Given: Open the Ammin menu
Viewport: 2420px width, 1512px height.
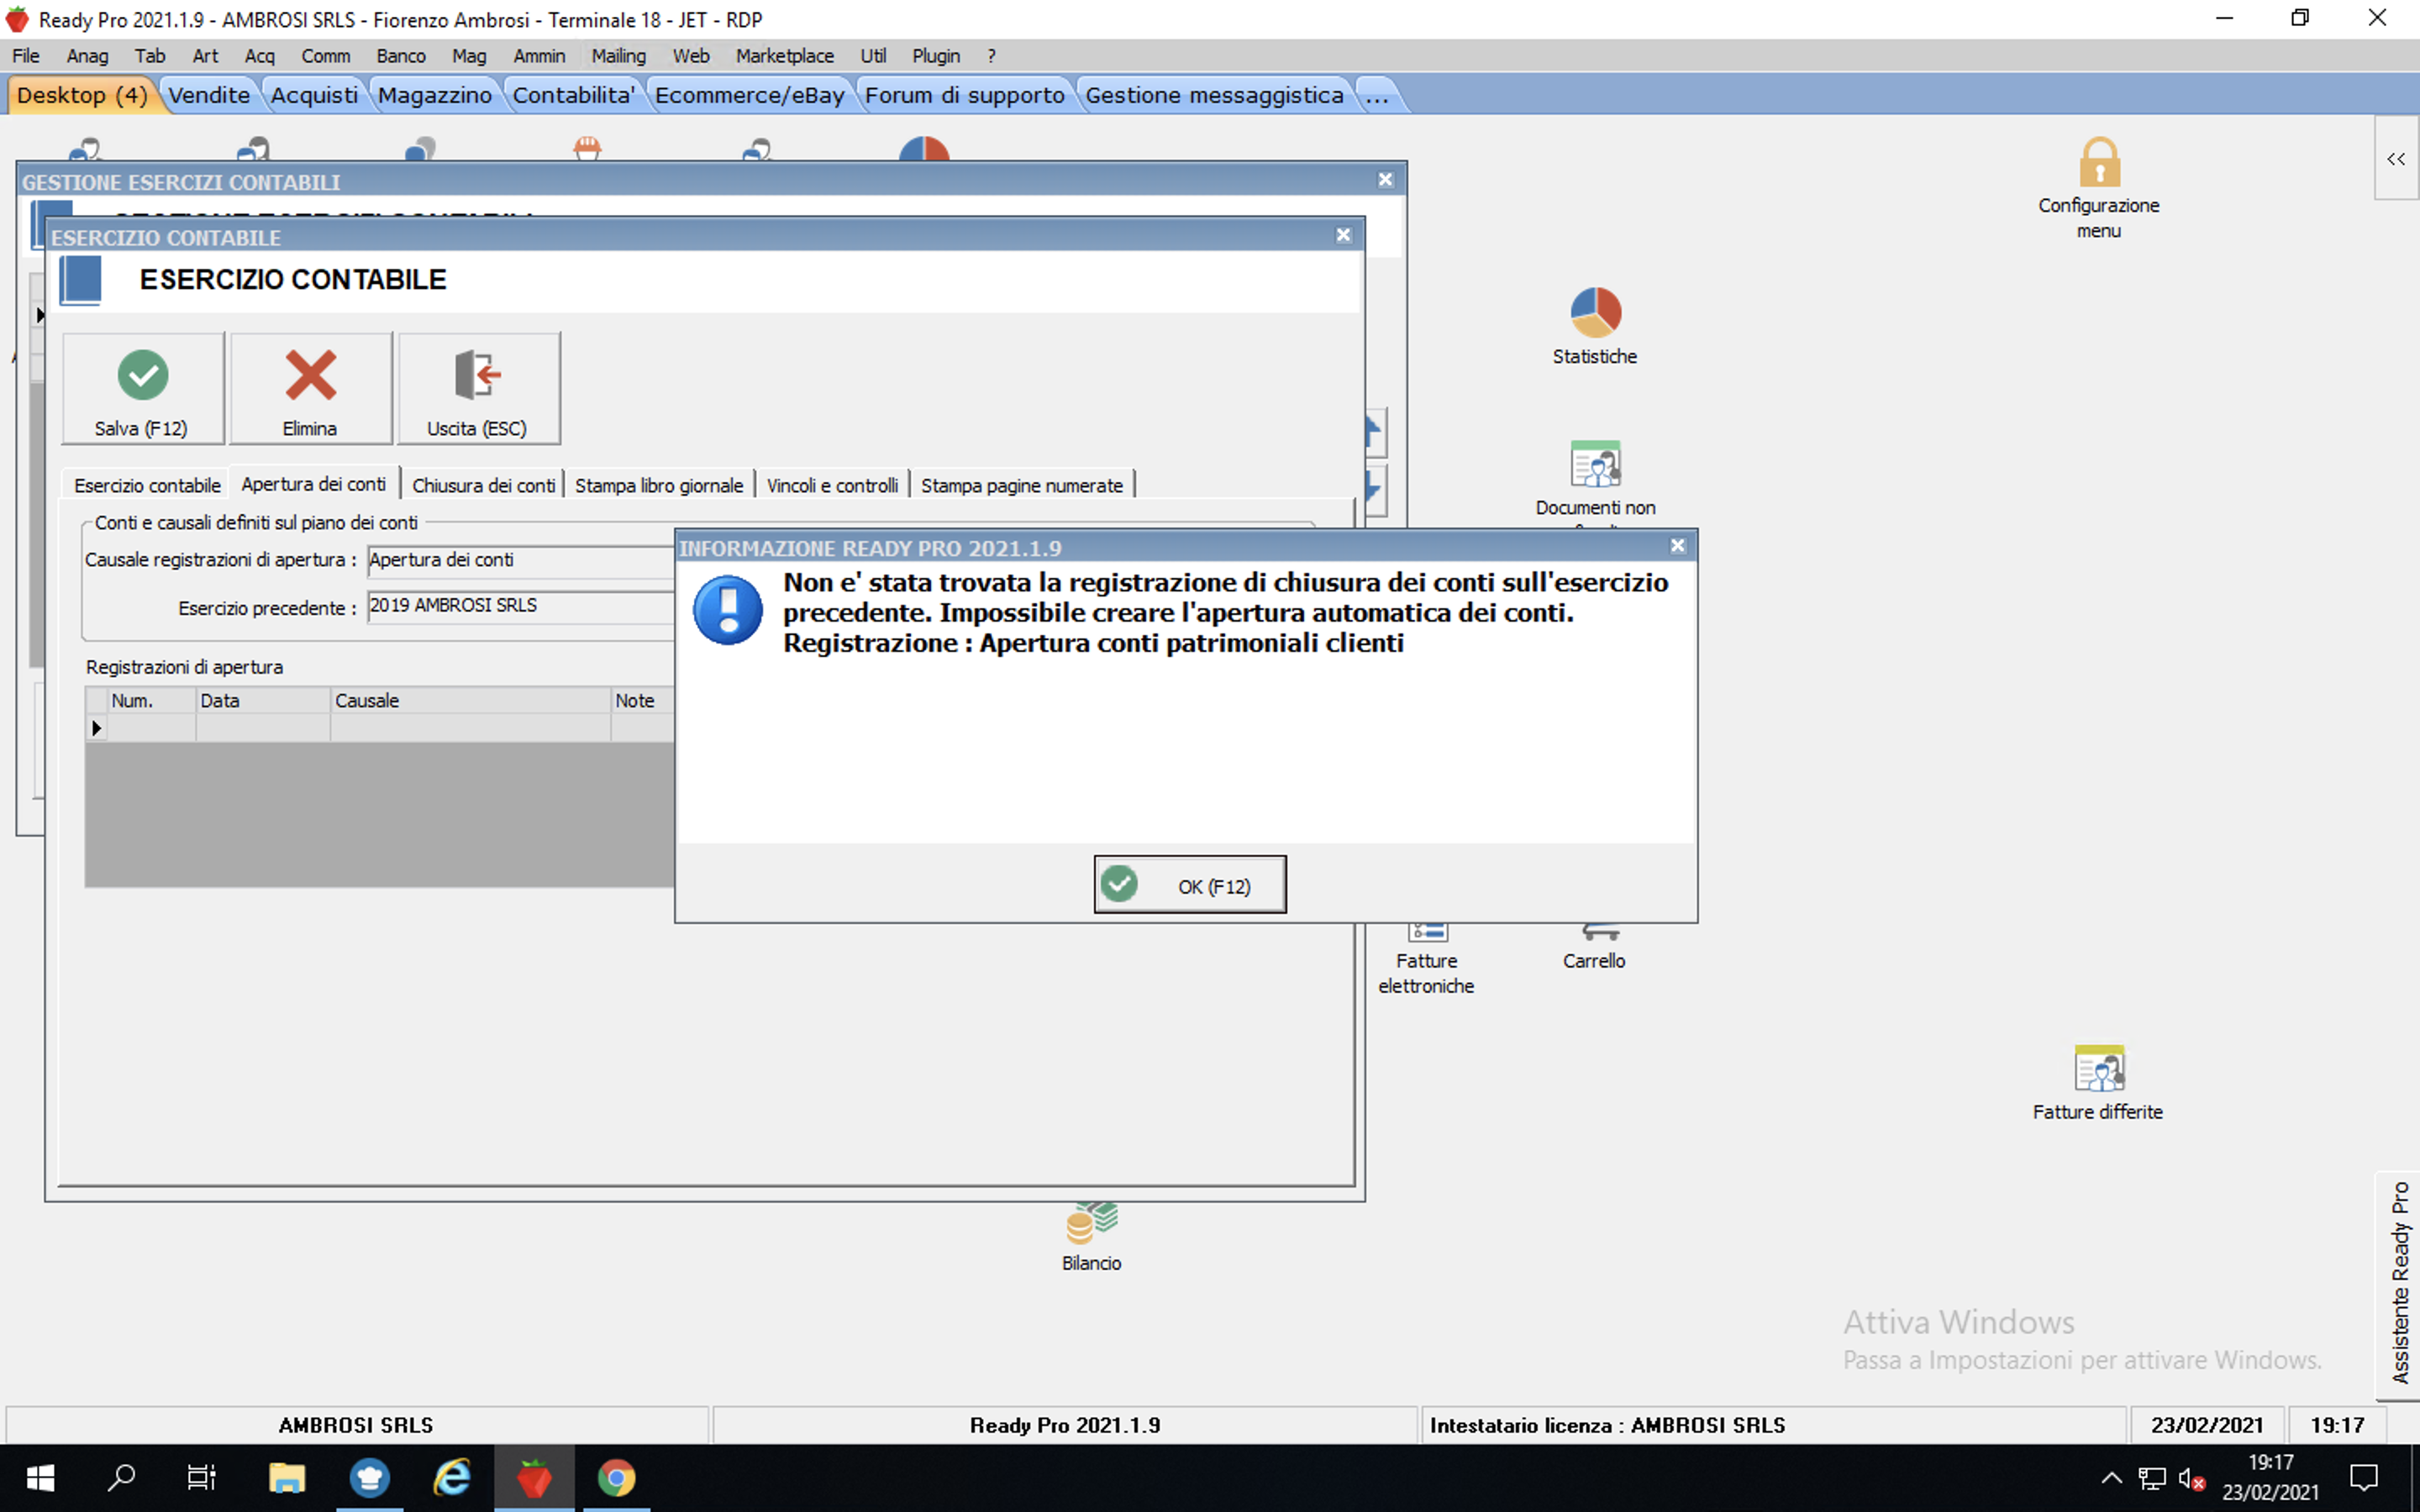Looking at the screenshot, I should coord(539,56).
